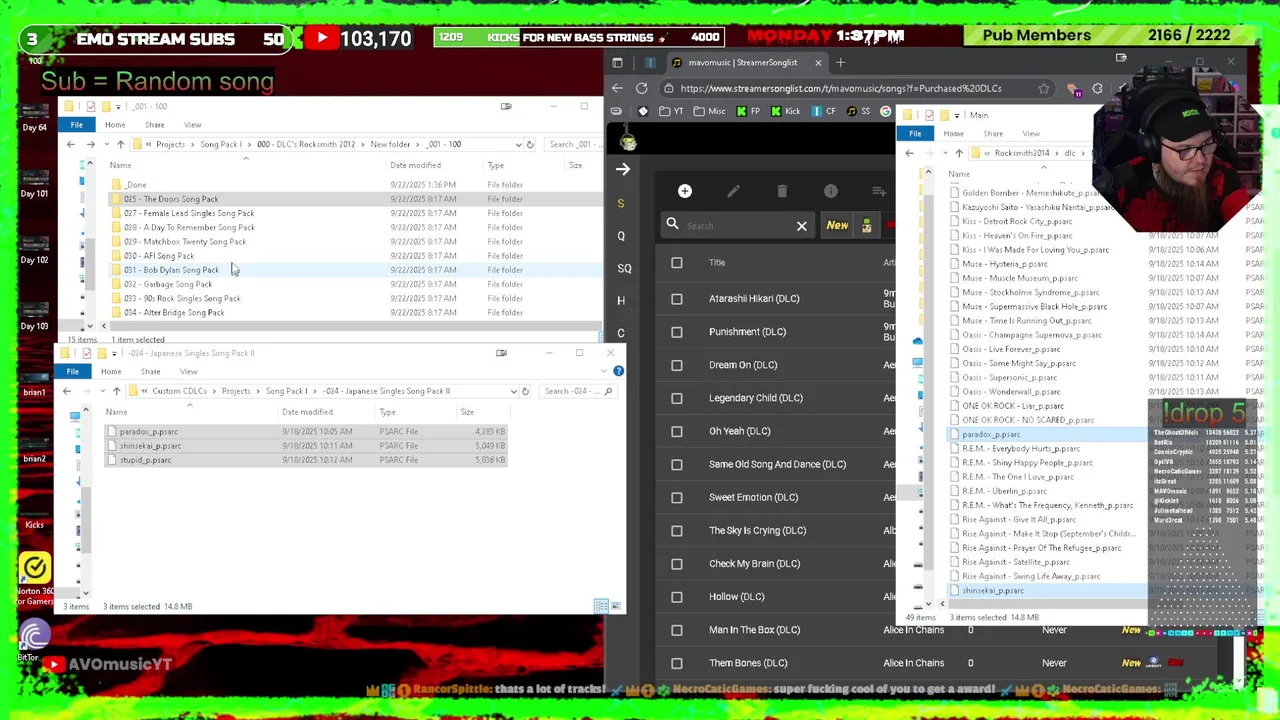
Task: Expand ribbon chevron in Japanese Singles window
Action: 604,371
